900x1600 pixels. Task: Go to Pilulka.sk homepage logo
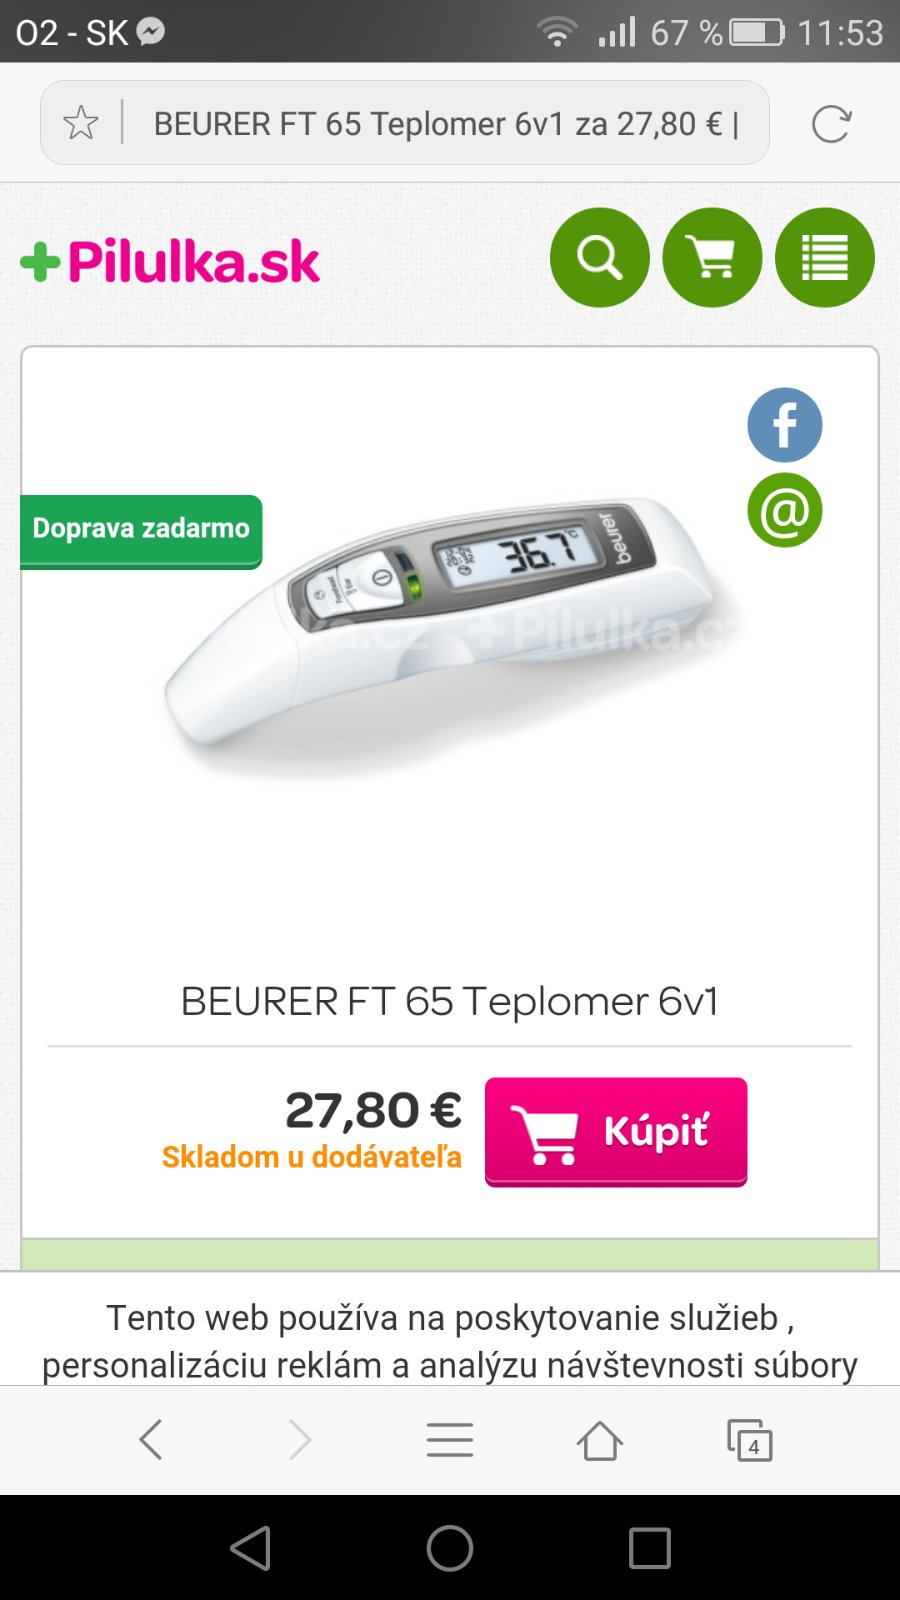(170, 262)
